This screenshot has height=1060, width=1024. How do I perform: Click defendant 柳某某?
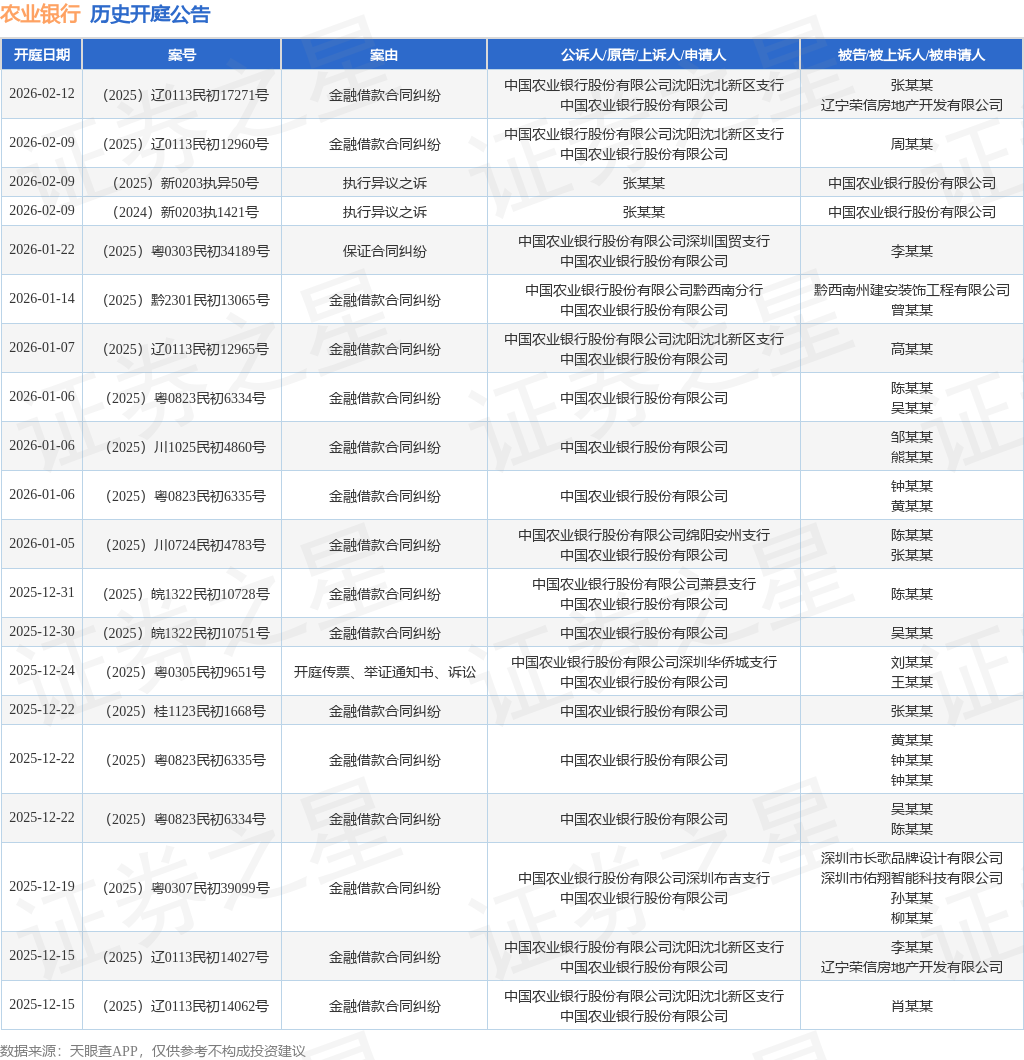point(912,918)
